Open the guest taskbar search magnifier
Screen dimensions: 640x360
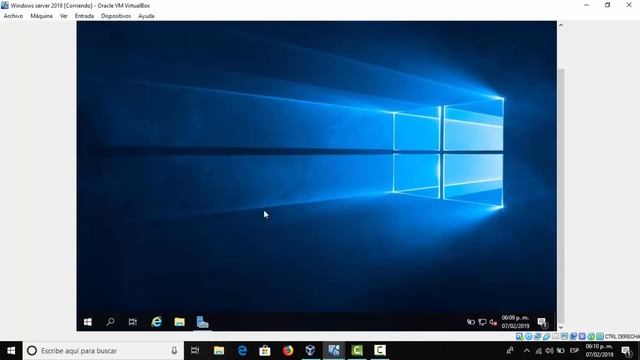[110, 322]
